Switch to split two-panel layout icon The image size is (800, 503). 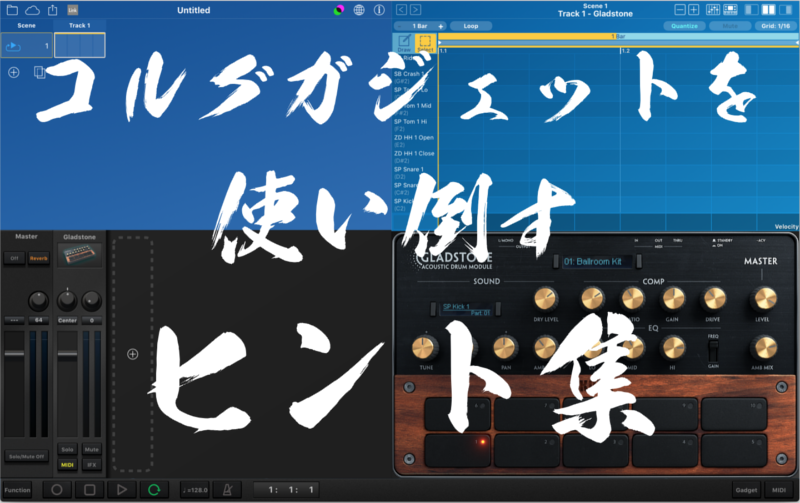point(768,10)
